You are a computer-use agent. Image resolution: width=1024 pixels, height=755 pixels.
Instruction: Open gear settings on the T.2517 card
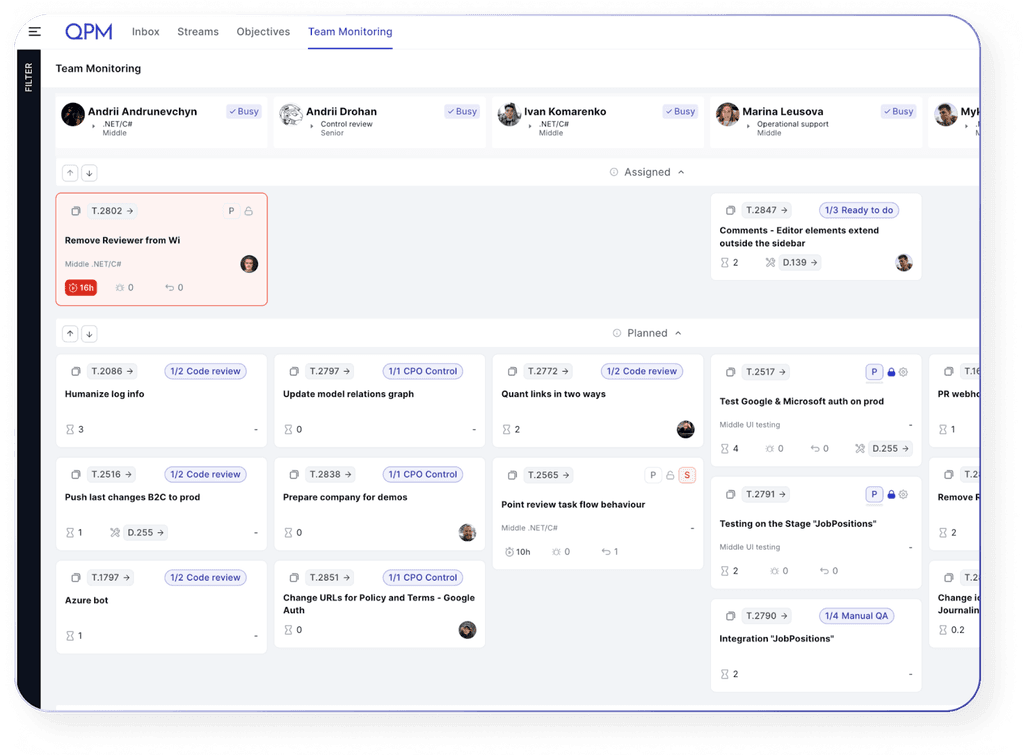[903, 372]
